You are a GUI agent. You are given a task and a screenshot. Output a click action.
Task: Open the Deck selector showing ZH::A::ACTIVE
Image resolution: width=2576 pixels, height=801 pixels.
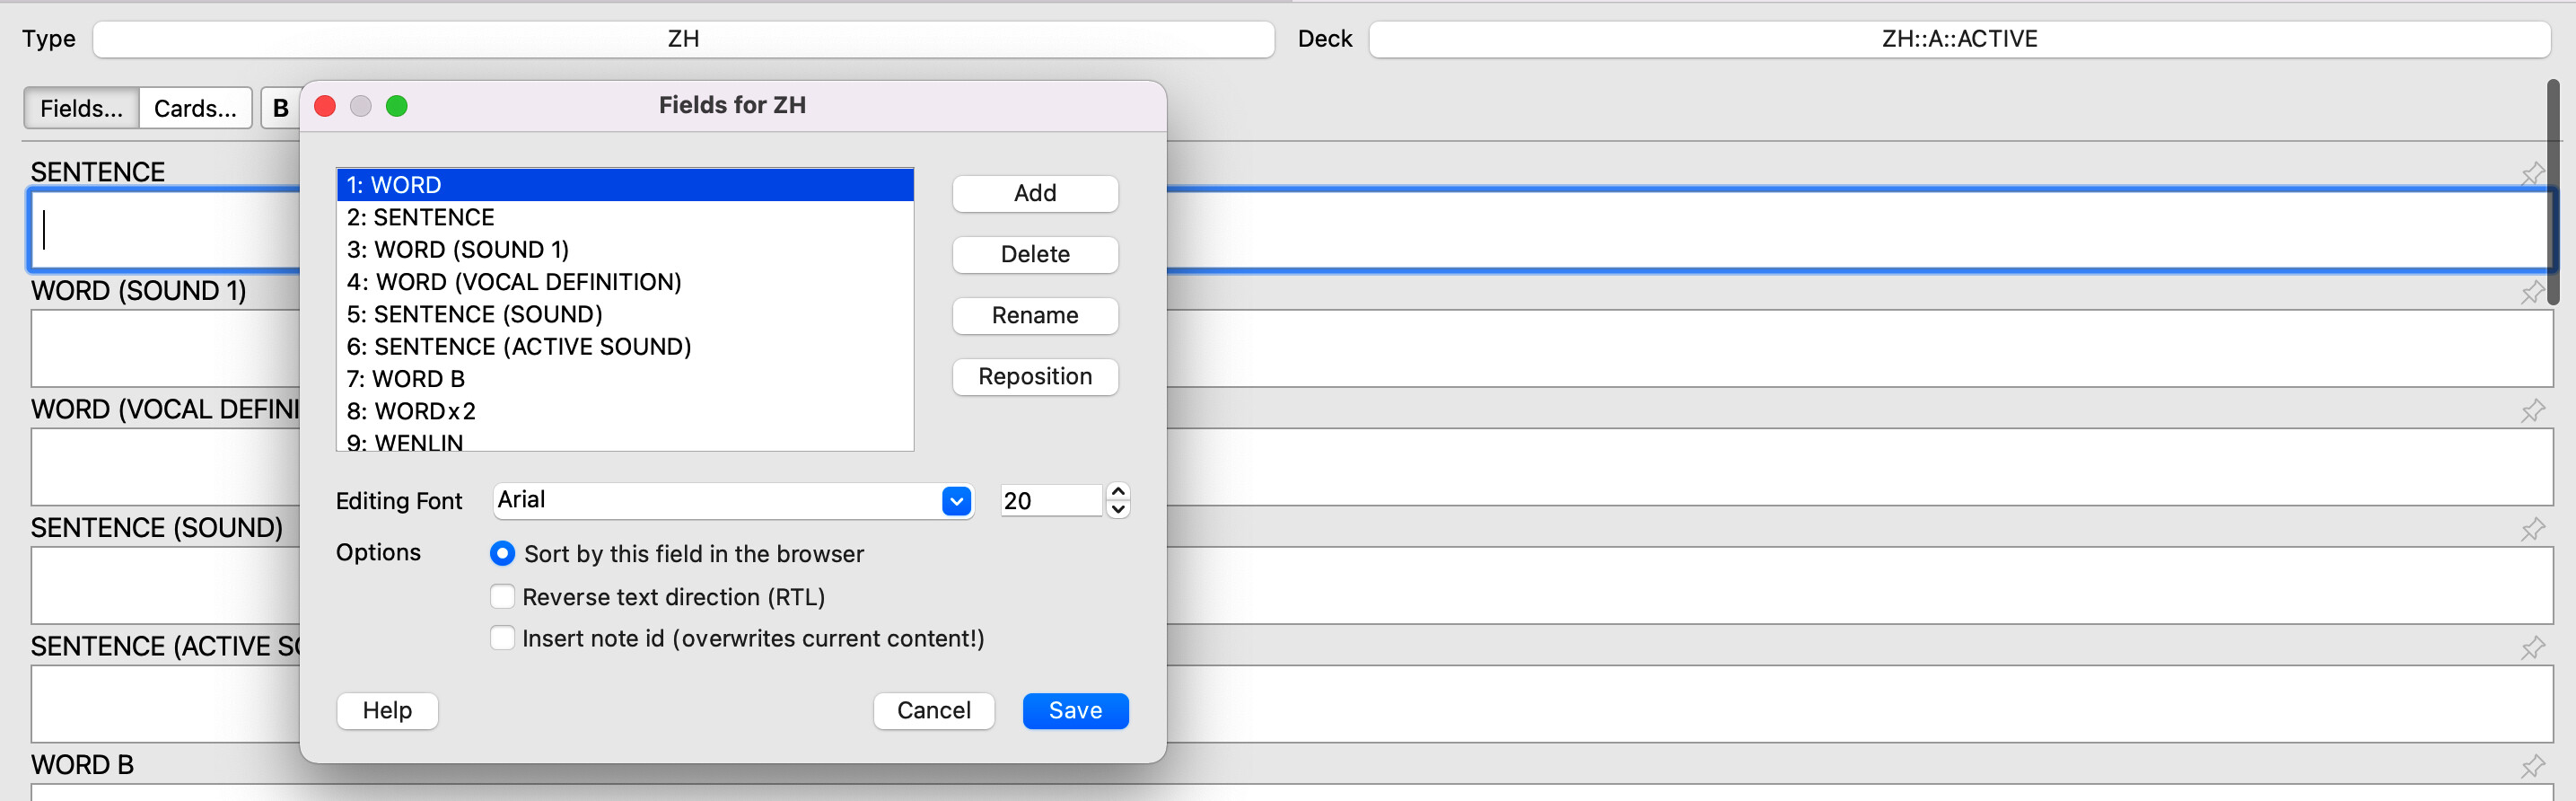(1959, 39)
